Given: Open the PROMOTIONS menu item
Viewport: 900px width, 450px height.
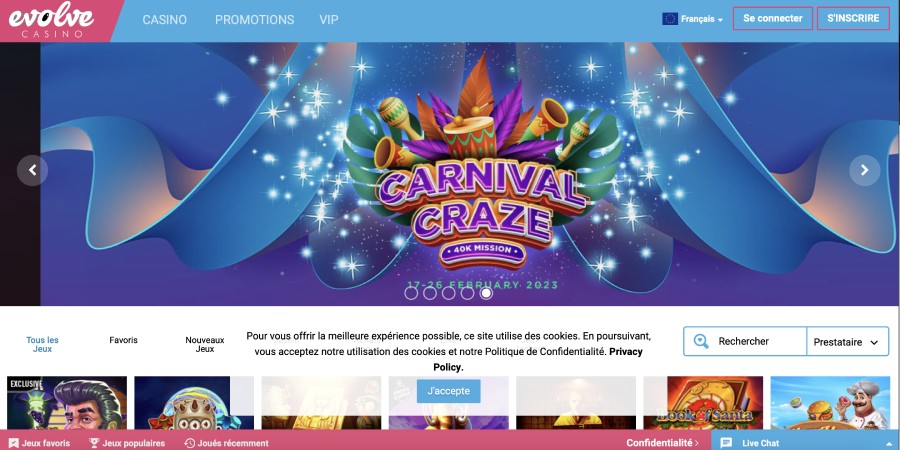Looking at the screenshot, I should (x=254, y=20).
